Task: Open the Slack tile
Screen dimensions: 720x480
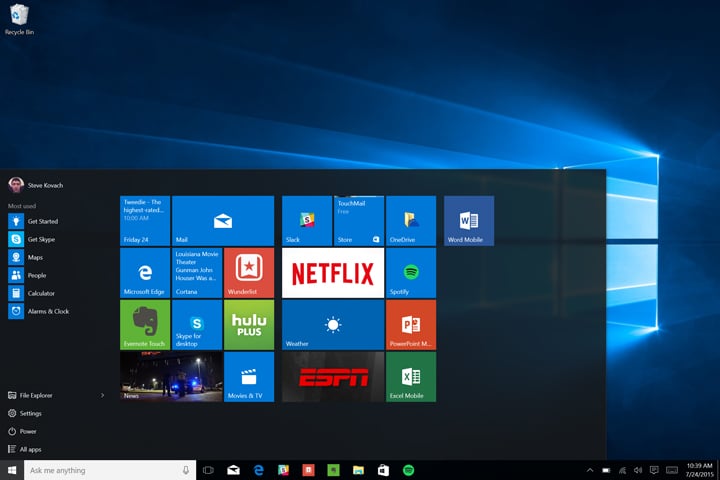Action: pyautogui.click(x=306, y=221)
